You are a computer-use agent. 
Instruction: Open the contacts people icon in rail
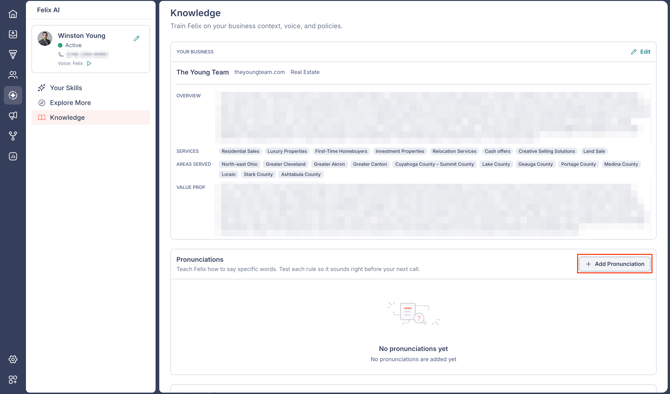pyautogui.click(x=13, y=75)
